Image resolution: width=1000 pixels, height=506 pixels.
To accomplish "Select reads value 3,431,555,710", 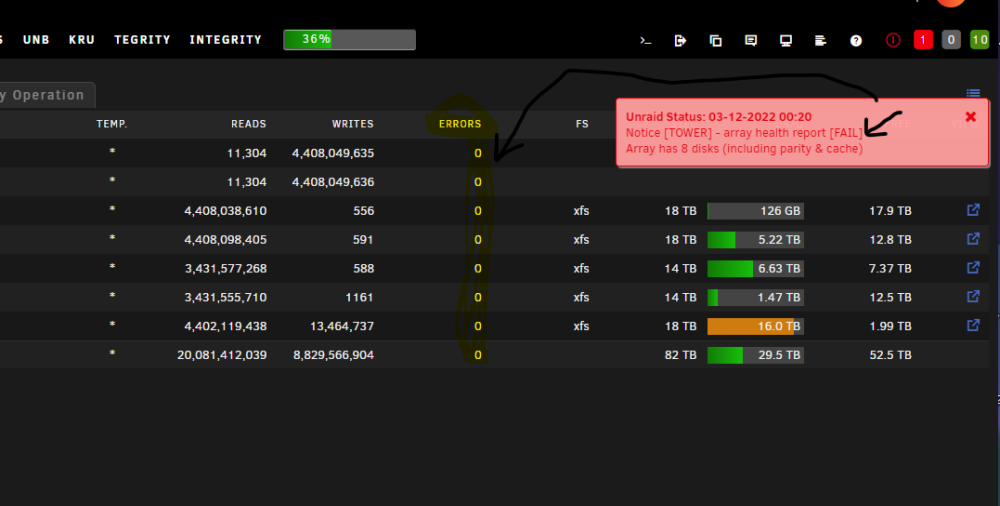I will [x=225, y=297].
